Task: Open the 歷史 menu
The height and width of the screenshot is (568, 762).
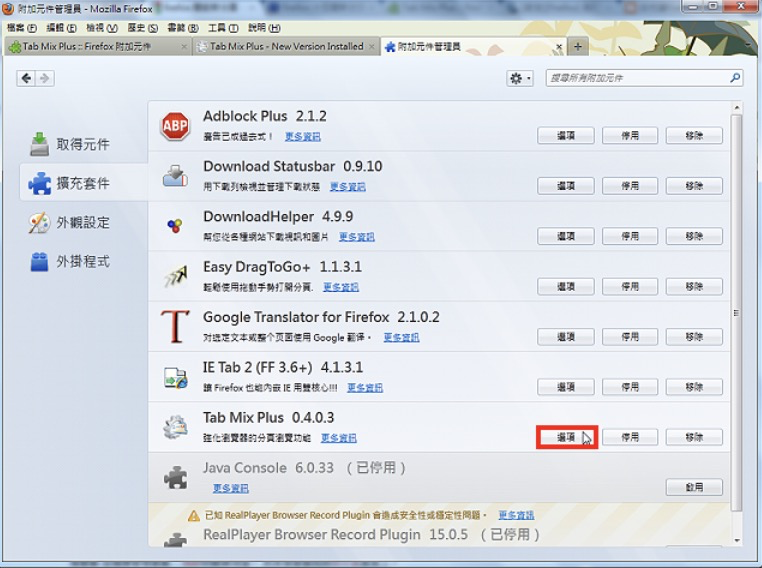Action: pos(142,28)
